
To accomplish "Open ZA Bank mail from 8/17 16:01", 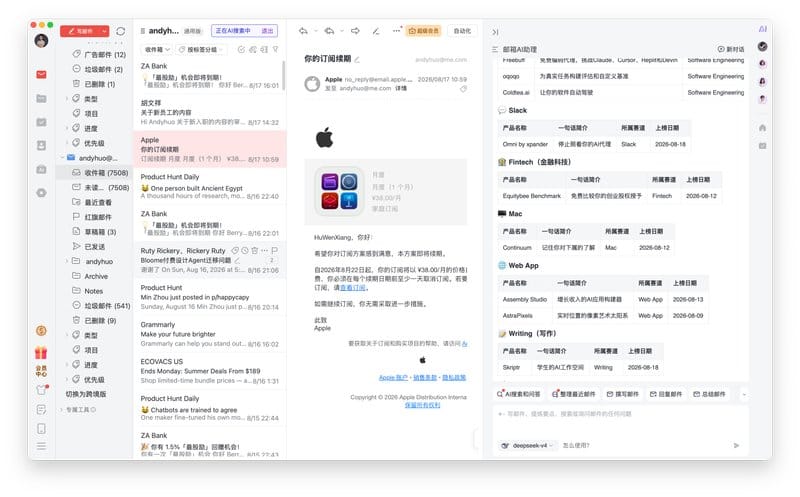I will tap(210, 76).
